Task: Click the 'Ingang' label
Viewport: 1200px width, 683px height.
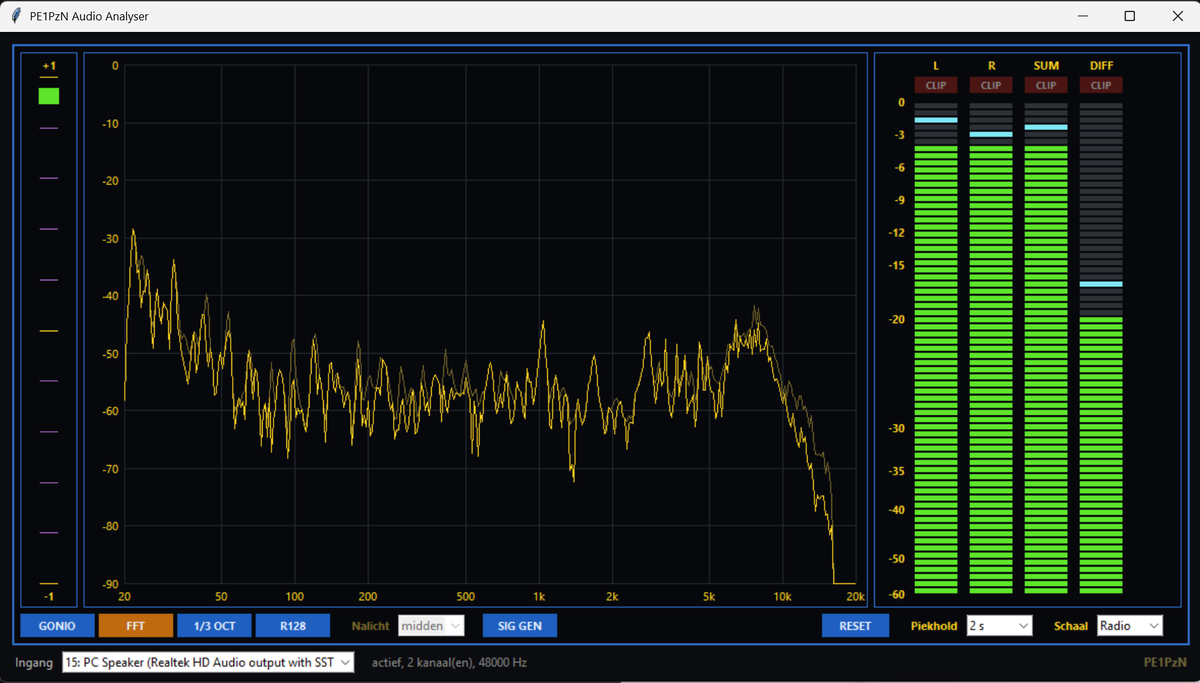Action: [34, 662]
